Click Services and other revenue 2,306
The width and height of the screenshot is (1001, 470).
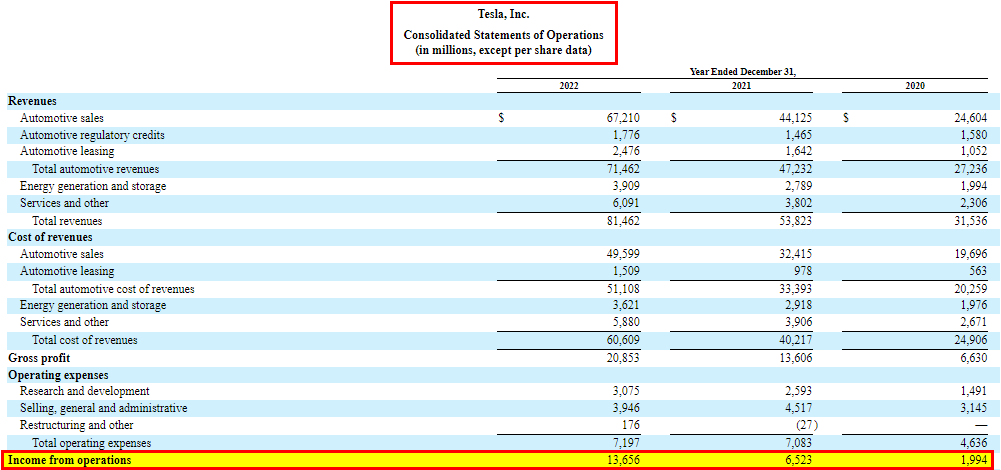tap(973, 203)
